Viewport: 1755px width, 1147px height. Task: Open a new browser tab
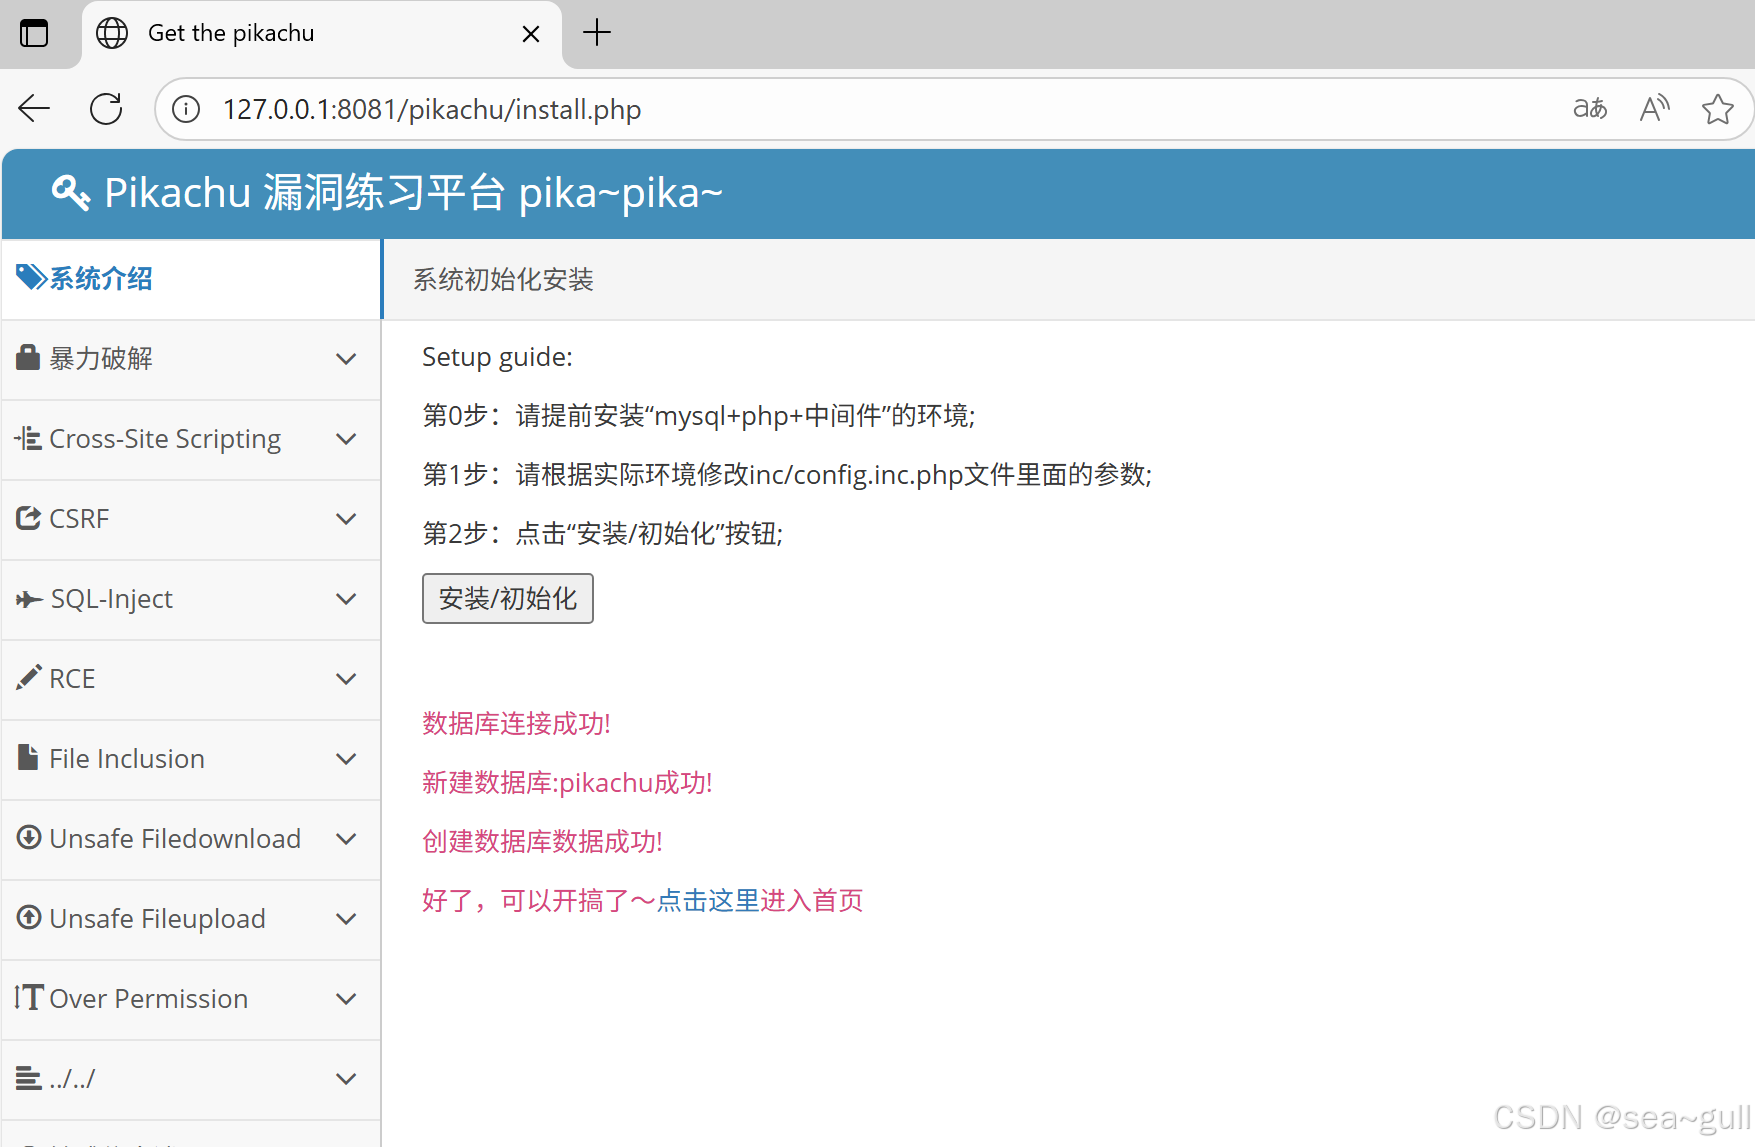597,33
